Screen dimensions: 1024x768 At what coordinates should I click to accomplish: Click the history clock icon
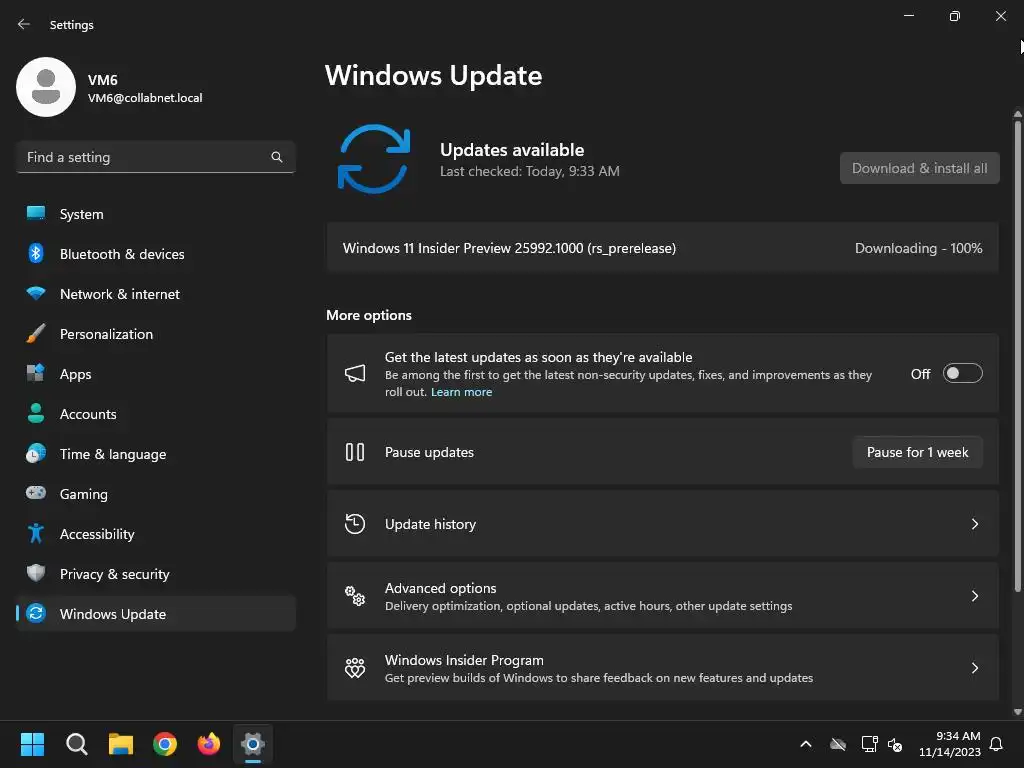[355, 524]
